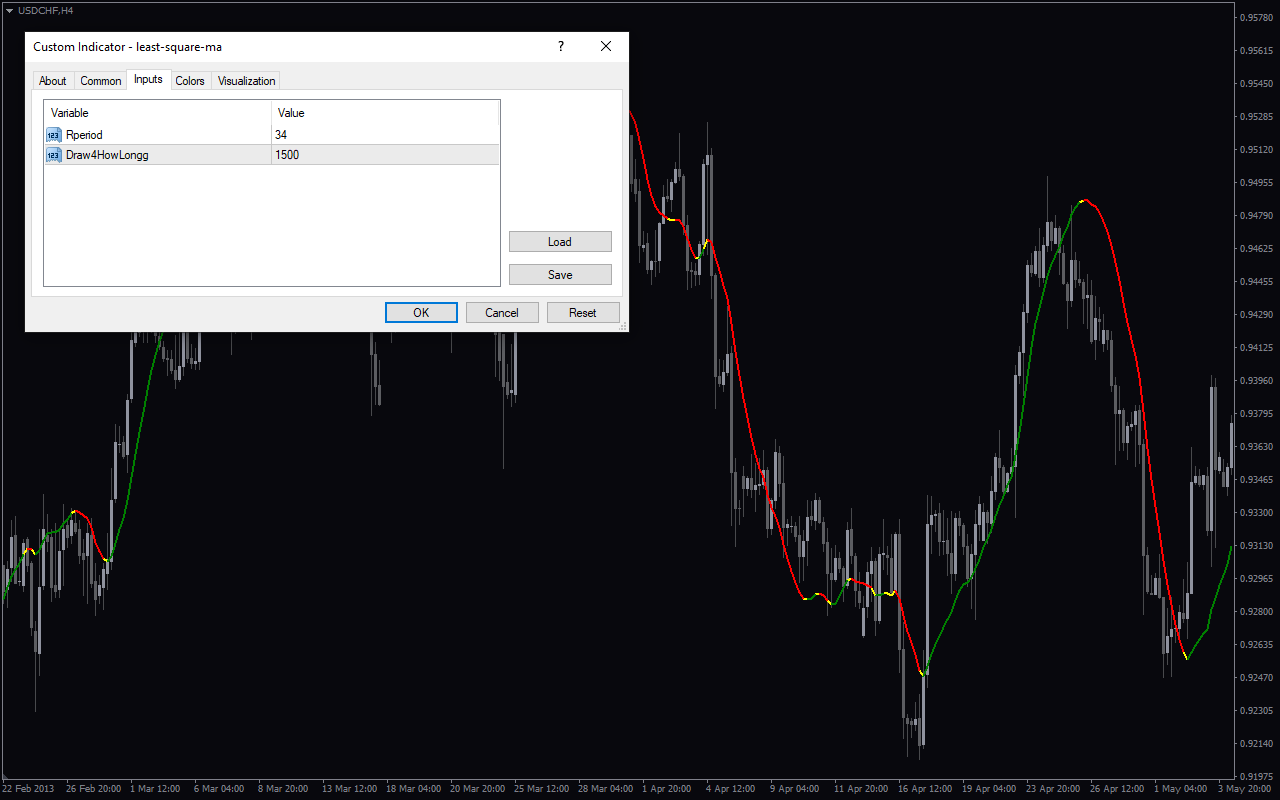Click the Load button
This screenshot has width=1280, height=800.
pyautogui.click(x=560, y=242)
